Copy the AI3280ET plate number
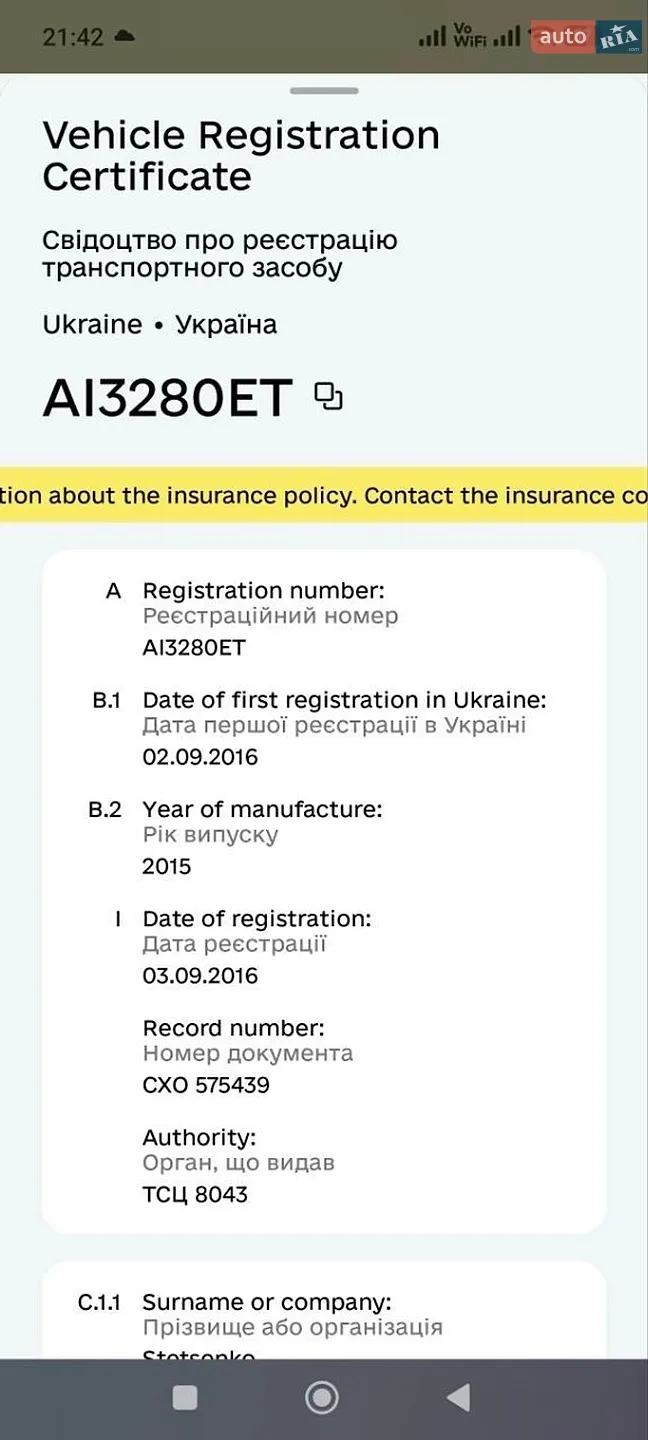The image size is (648, 1440). click(x=328, y=397)
